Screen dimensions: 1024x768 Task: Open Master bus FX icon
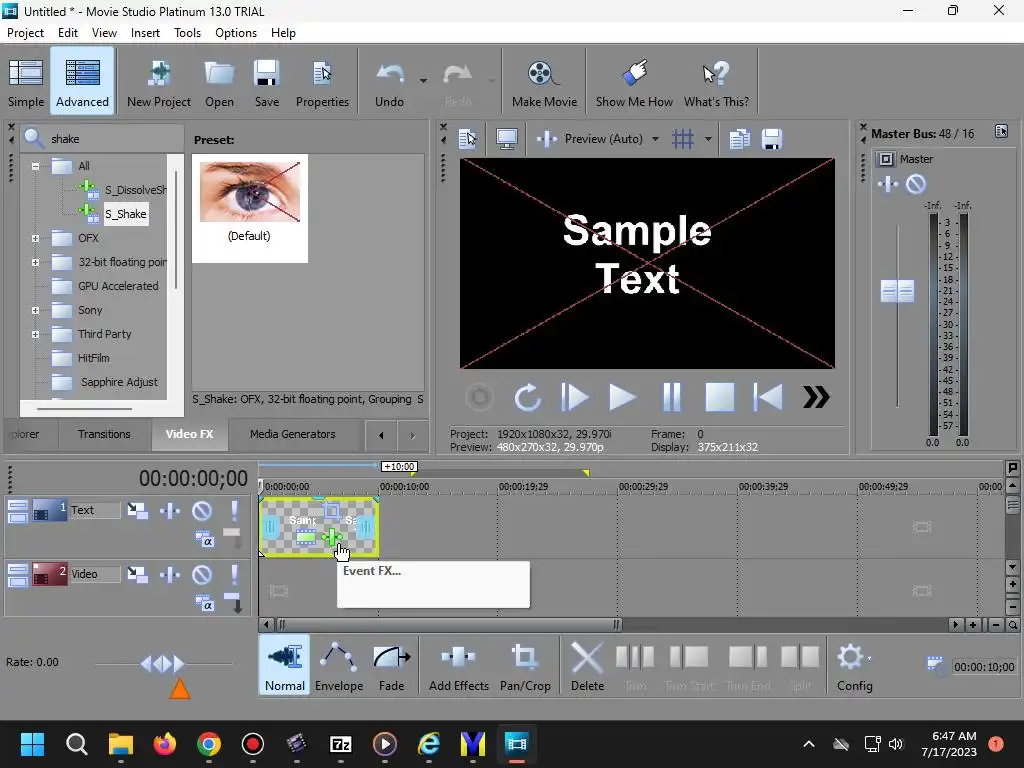[x=888, y=184]
